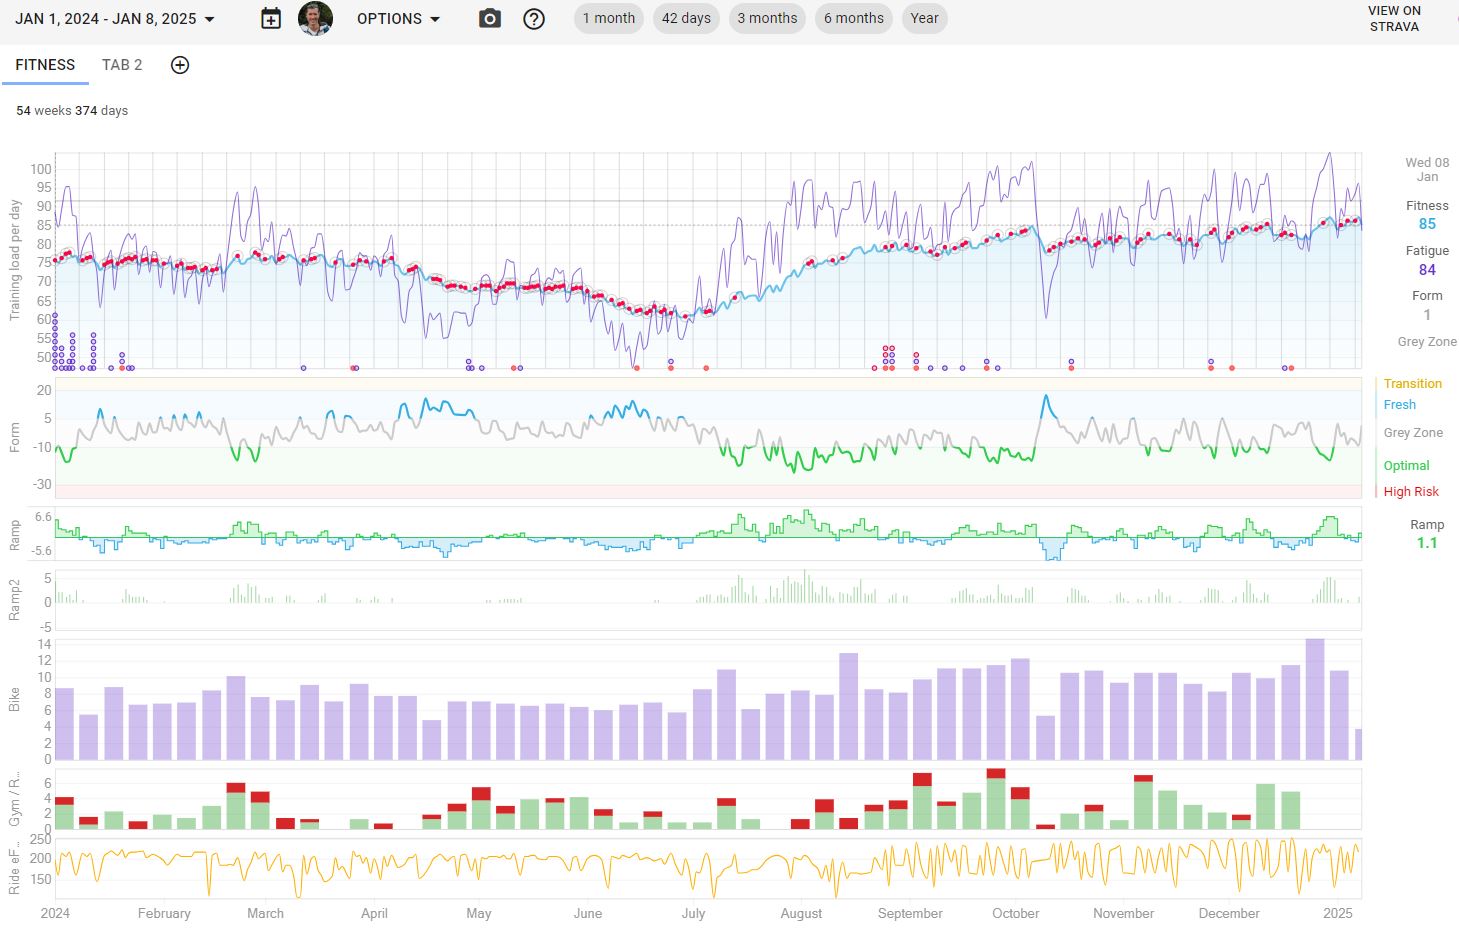Choose the 6 months range
The height and width of the screenshot is (936, 1459).
[x=853, y=18]
